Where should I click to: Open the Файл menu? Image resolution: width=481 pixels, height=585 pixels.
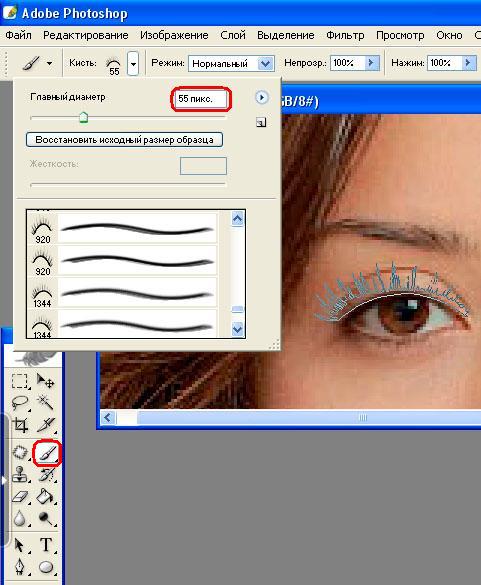(18, 35)
